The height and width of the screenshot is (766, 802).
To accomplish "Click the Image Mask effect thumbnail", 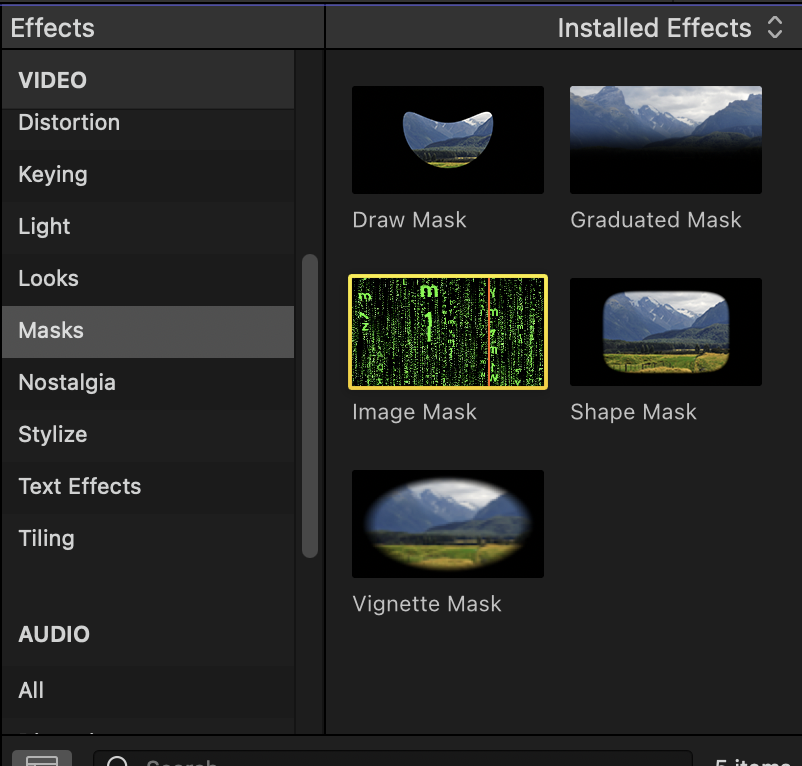I will (x=447, y=331).
